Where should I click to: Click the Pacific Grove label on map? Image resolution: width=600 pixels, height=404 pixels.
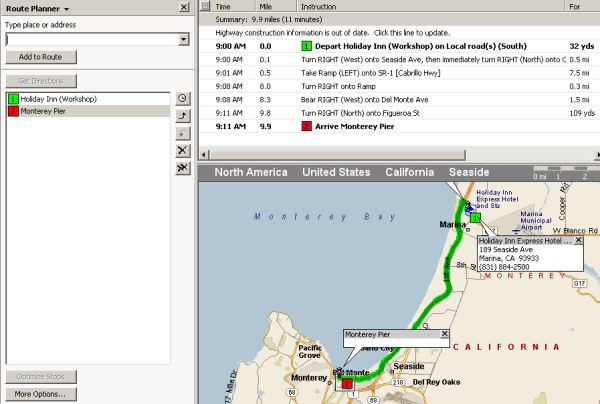pyautogui.click(x=310, y=352)
